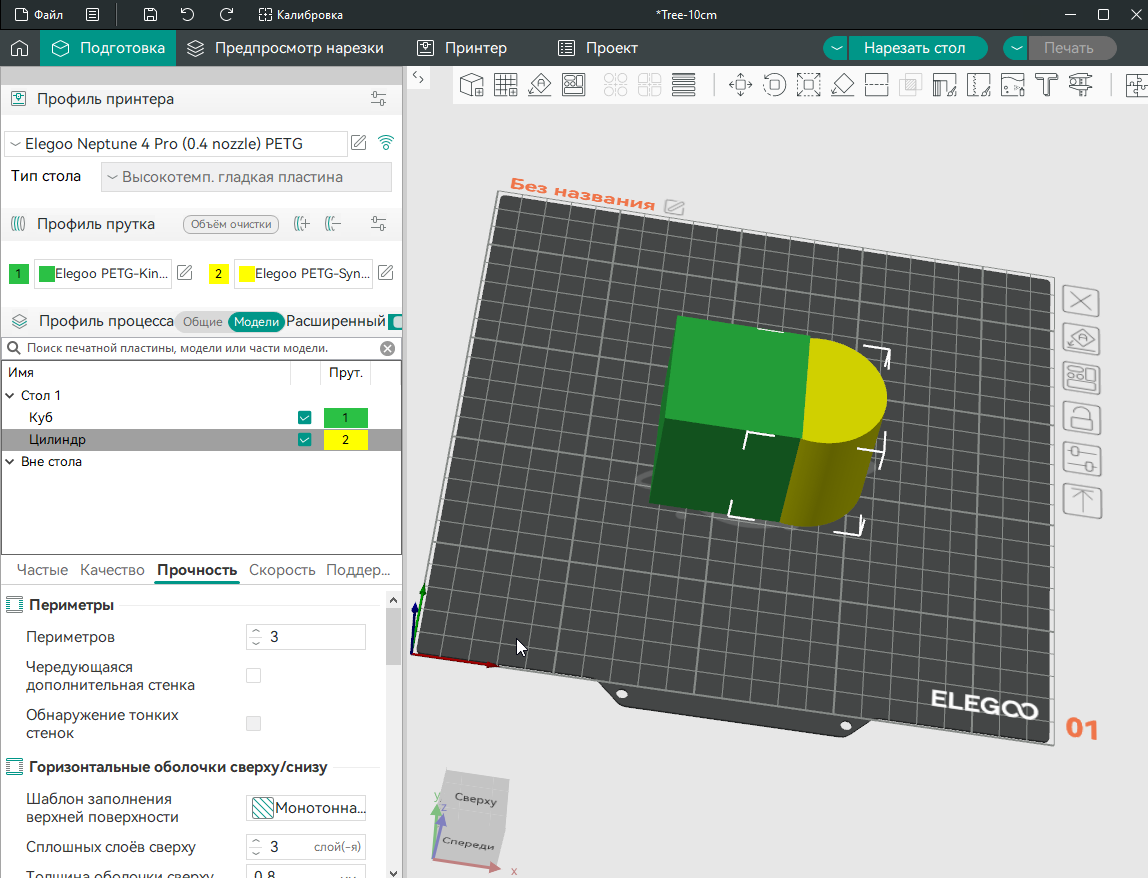The width and height of the screenshot is (1148, 878).
Task: Select the Measure caliper tool
Action: (1081, 85)
